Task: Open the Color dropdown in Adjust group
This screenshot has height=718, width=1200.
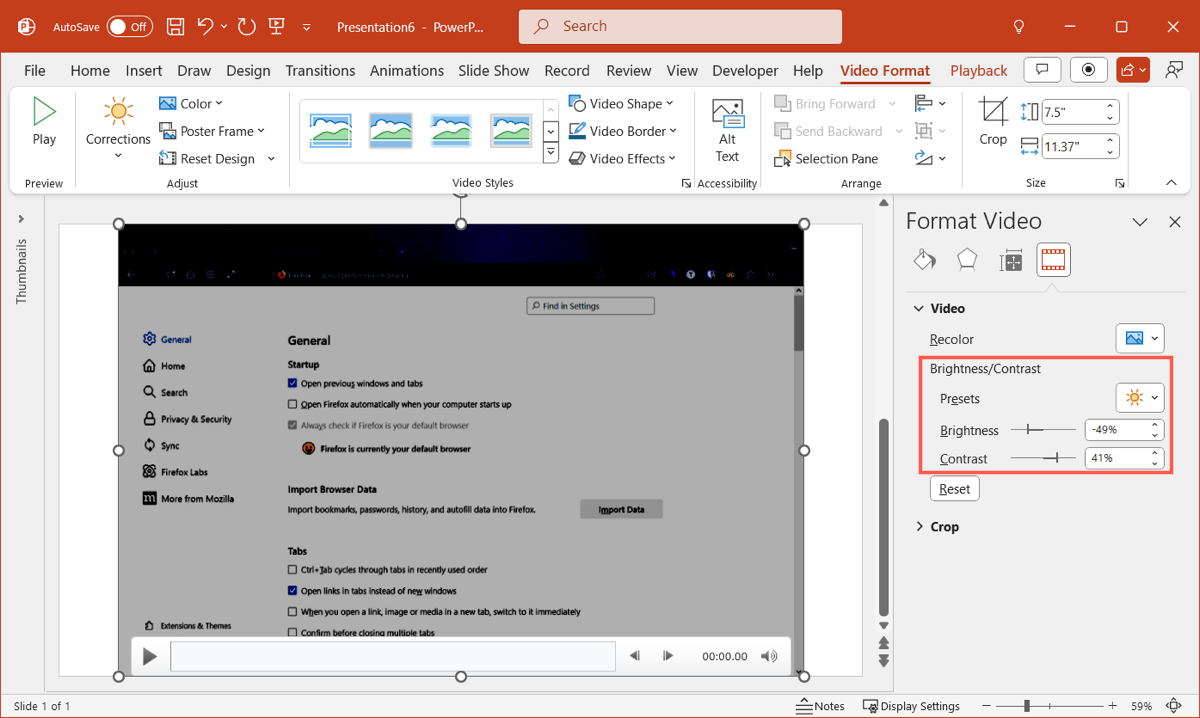Action: [x=191, y=104]
